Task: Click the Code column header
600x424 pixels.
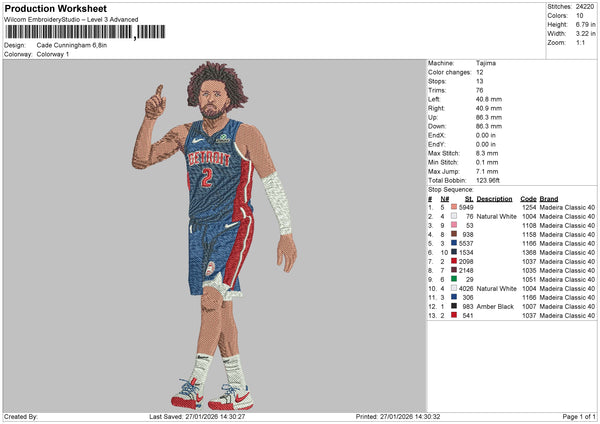Action: 529,198
